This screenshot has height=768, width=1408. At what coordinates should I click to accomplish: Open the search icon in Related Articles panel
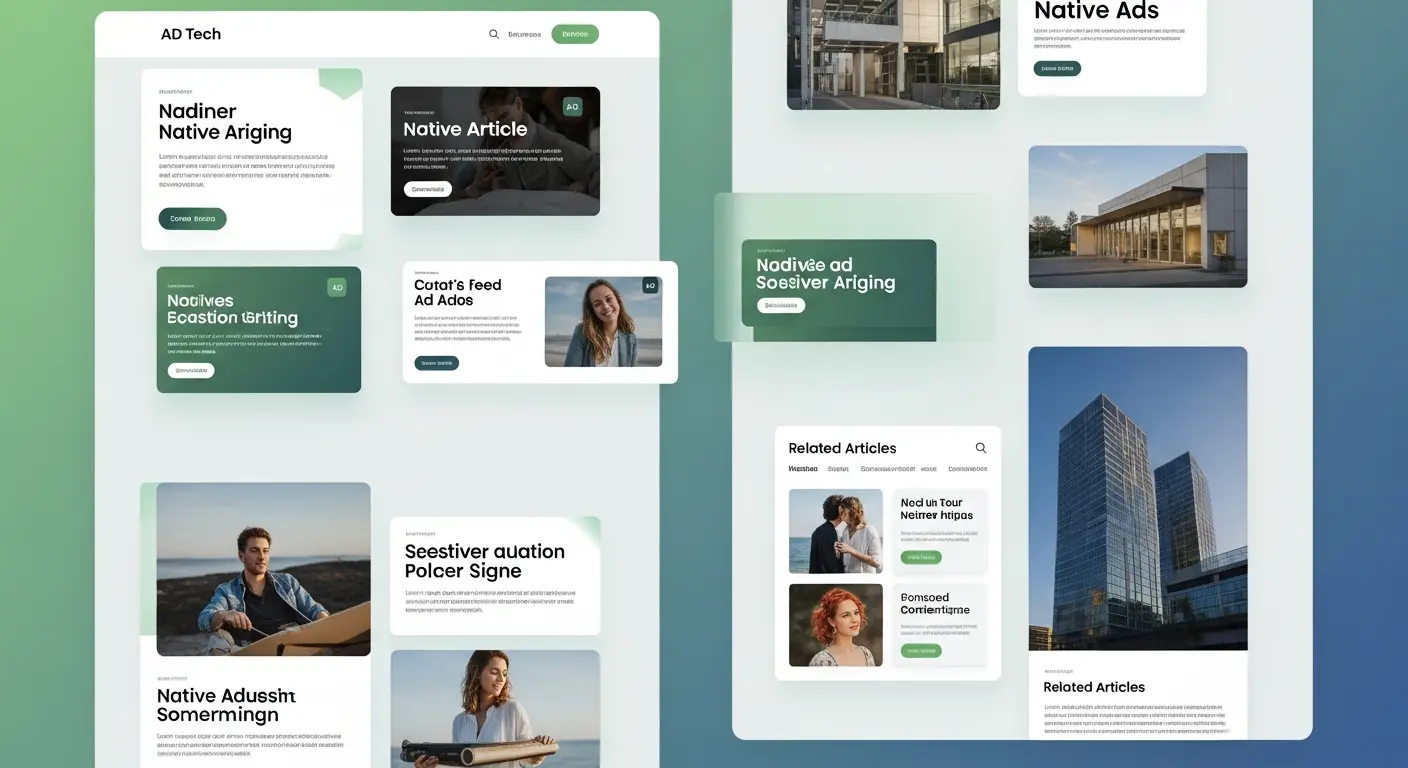click(x=980, y=447)
